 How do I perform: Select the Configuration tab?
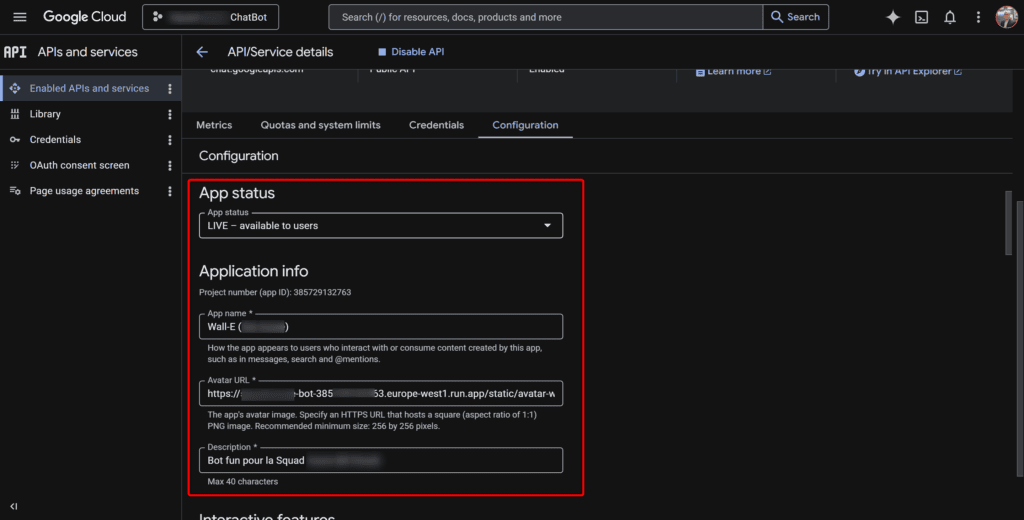point(525,125)
